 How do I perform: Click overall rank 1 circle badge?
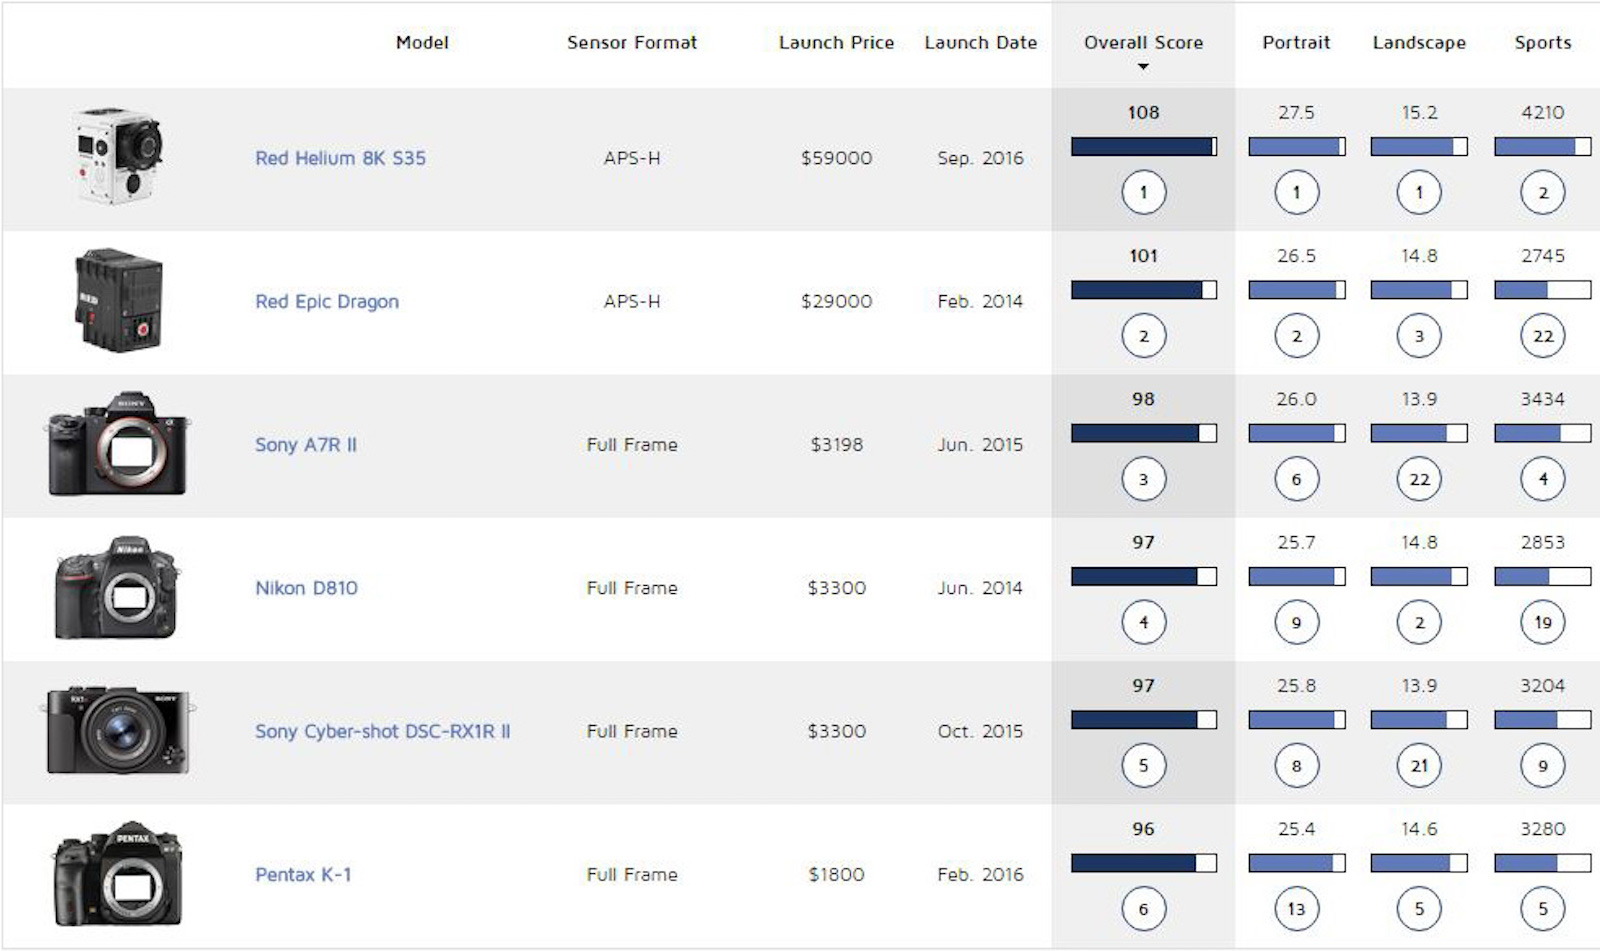pyautogui.click(x=1143, y=192)
